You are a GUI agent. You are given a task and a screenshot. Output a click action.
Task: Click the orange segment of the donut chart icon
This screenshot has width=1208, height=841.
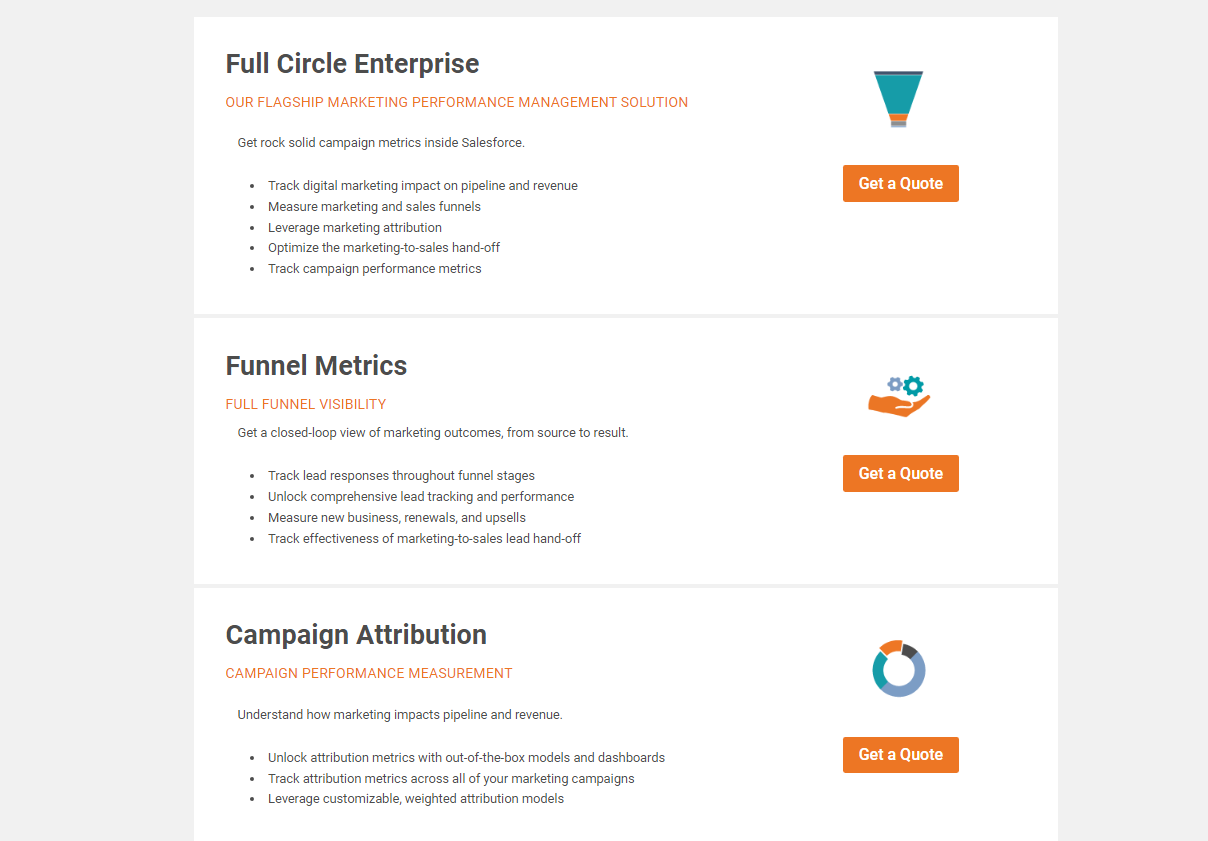[x=891, y=648]
